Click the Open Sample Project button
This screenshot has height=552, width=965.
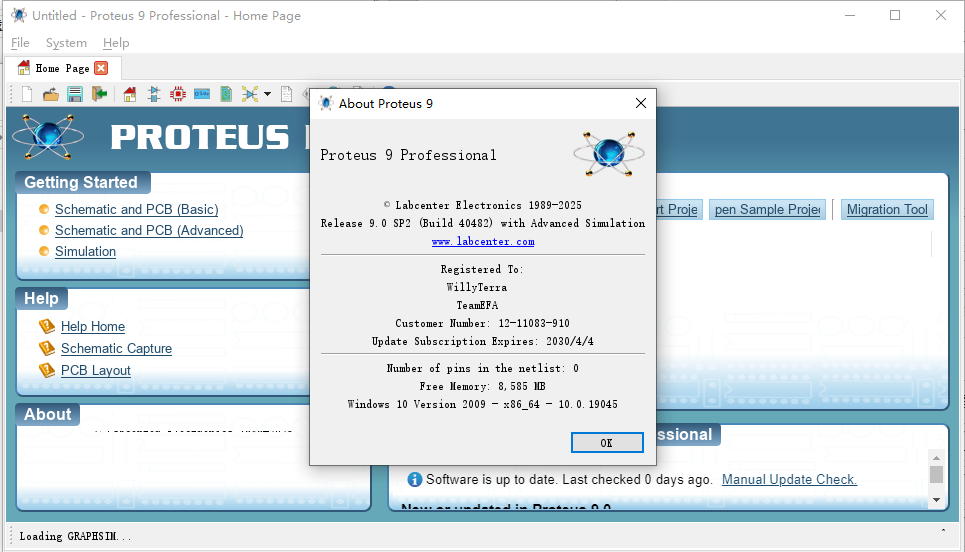pyautogui.click(x=767, y=209)
